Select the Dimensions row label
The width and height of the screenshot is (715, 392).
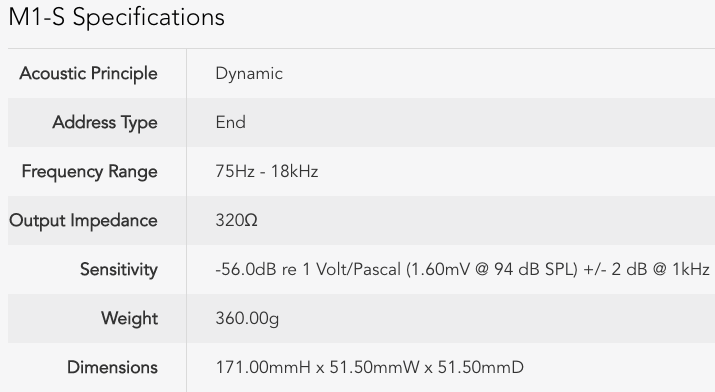click(x=113, y=367)
